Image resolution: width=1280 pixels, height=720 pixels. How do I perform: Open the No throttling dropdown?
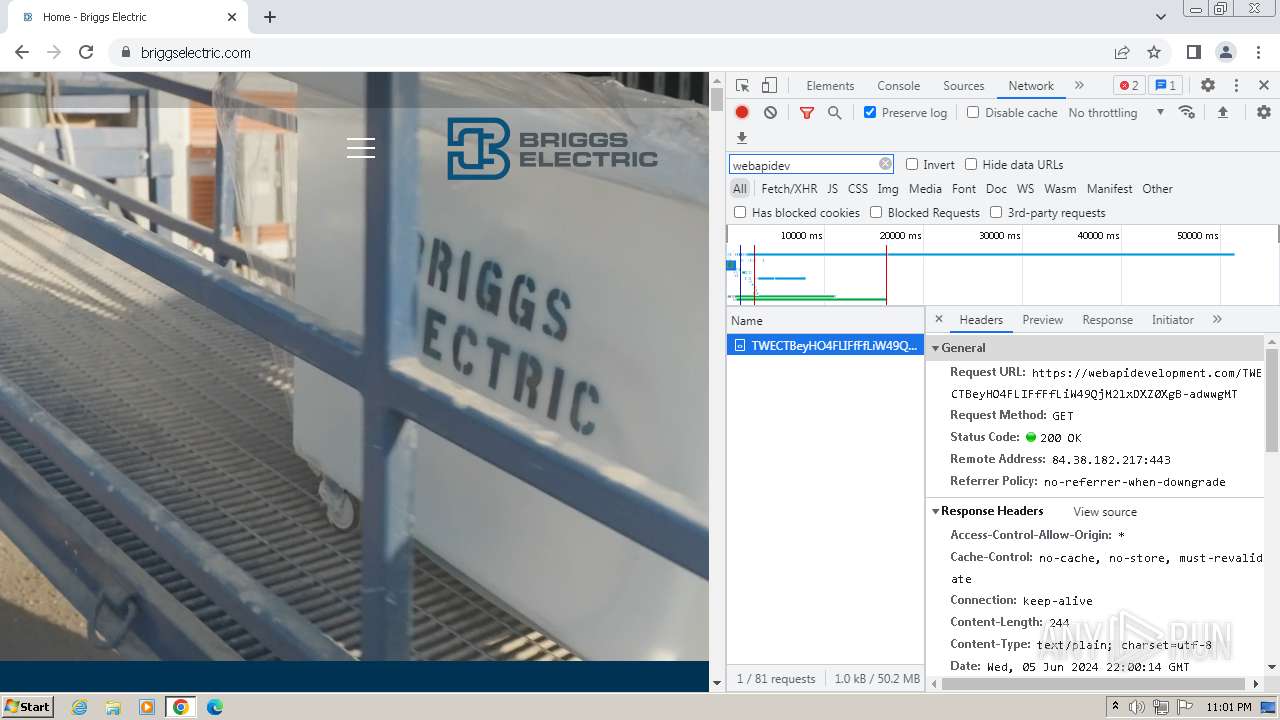(x=1116, y=113)
